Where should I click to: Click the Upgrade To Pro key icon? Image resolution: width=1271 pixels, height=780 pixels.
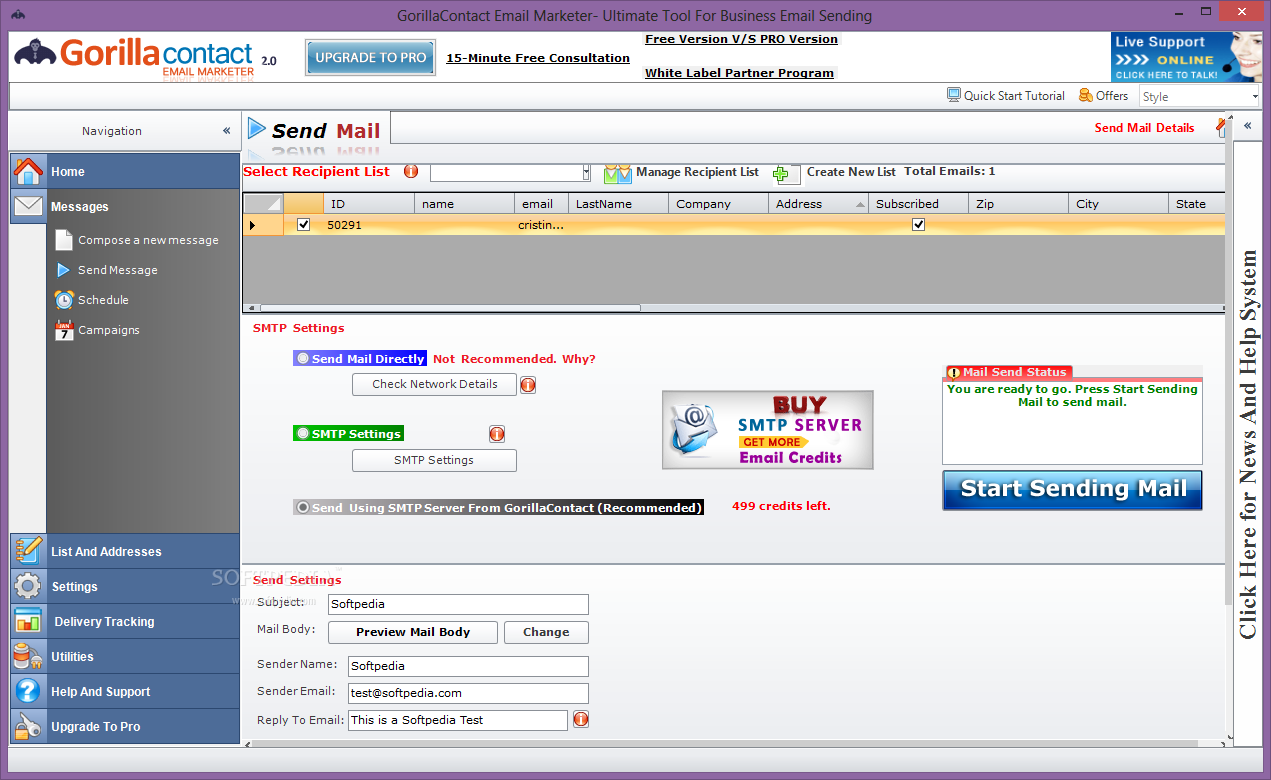28,726
